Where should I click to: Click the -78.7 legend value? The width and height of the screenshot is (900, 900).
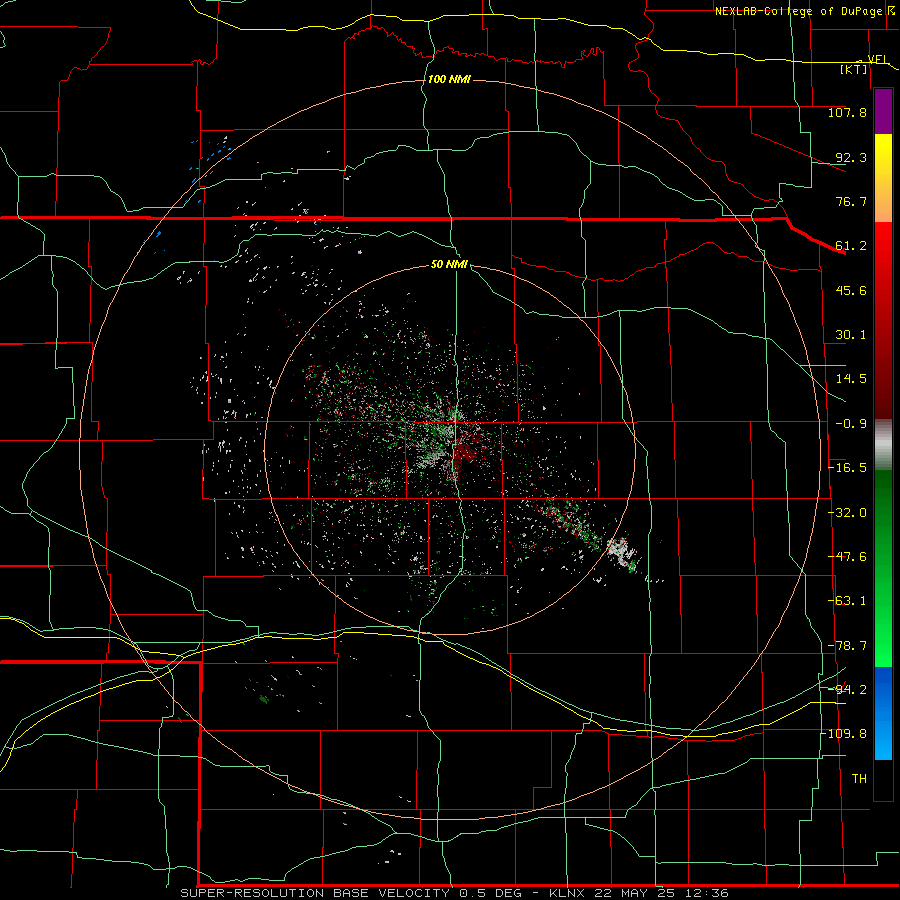[x=847, y=646]
